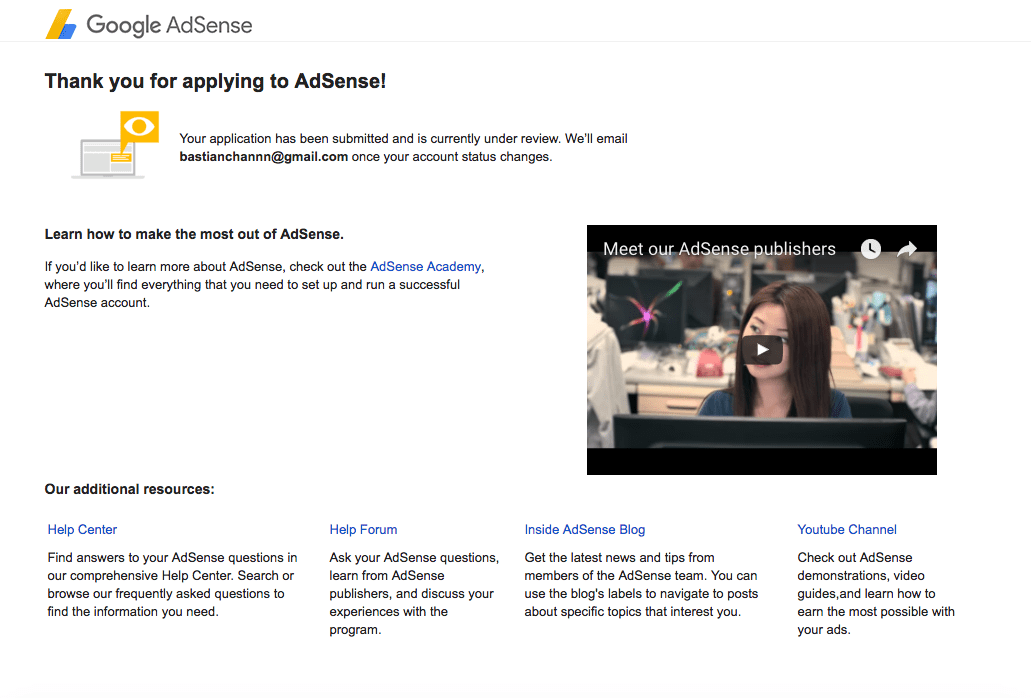Open the AdSense Academy link
The width and height of the screenshot is (1031, 698).
(x=425, y=266)
